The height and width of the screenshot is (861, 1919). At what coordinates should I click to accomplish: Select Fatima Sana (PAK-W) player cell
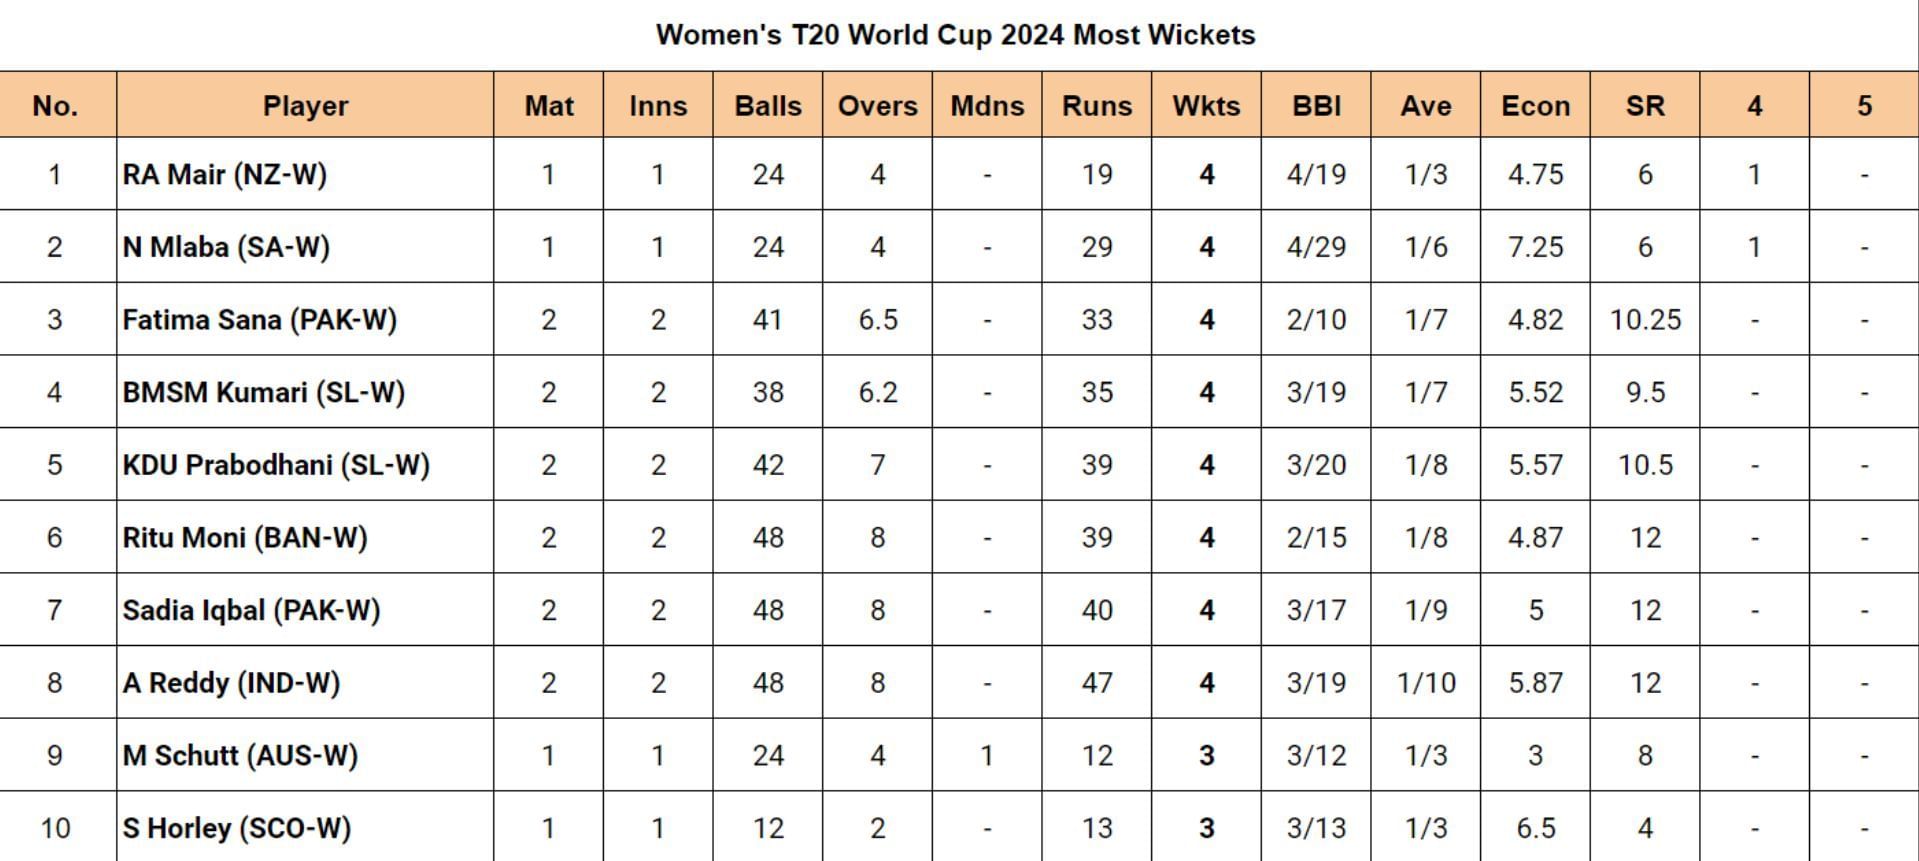260,320
